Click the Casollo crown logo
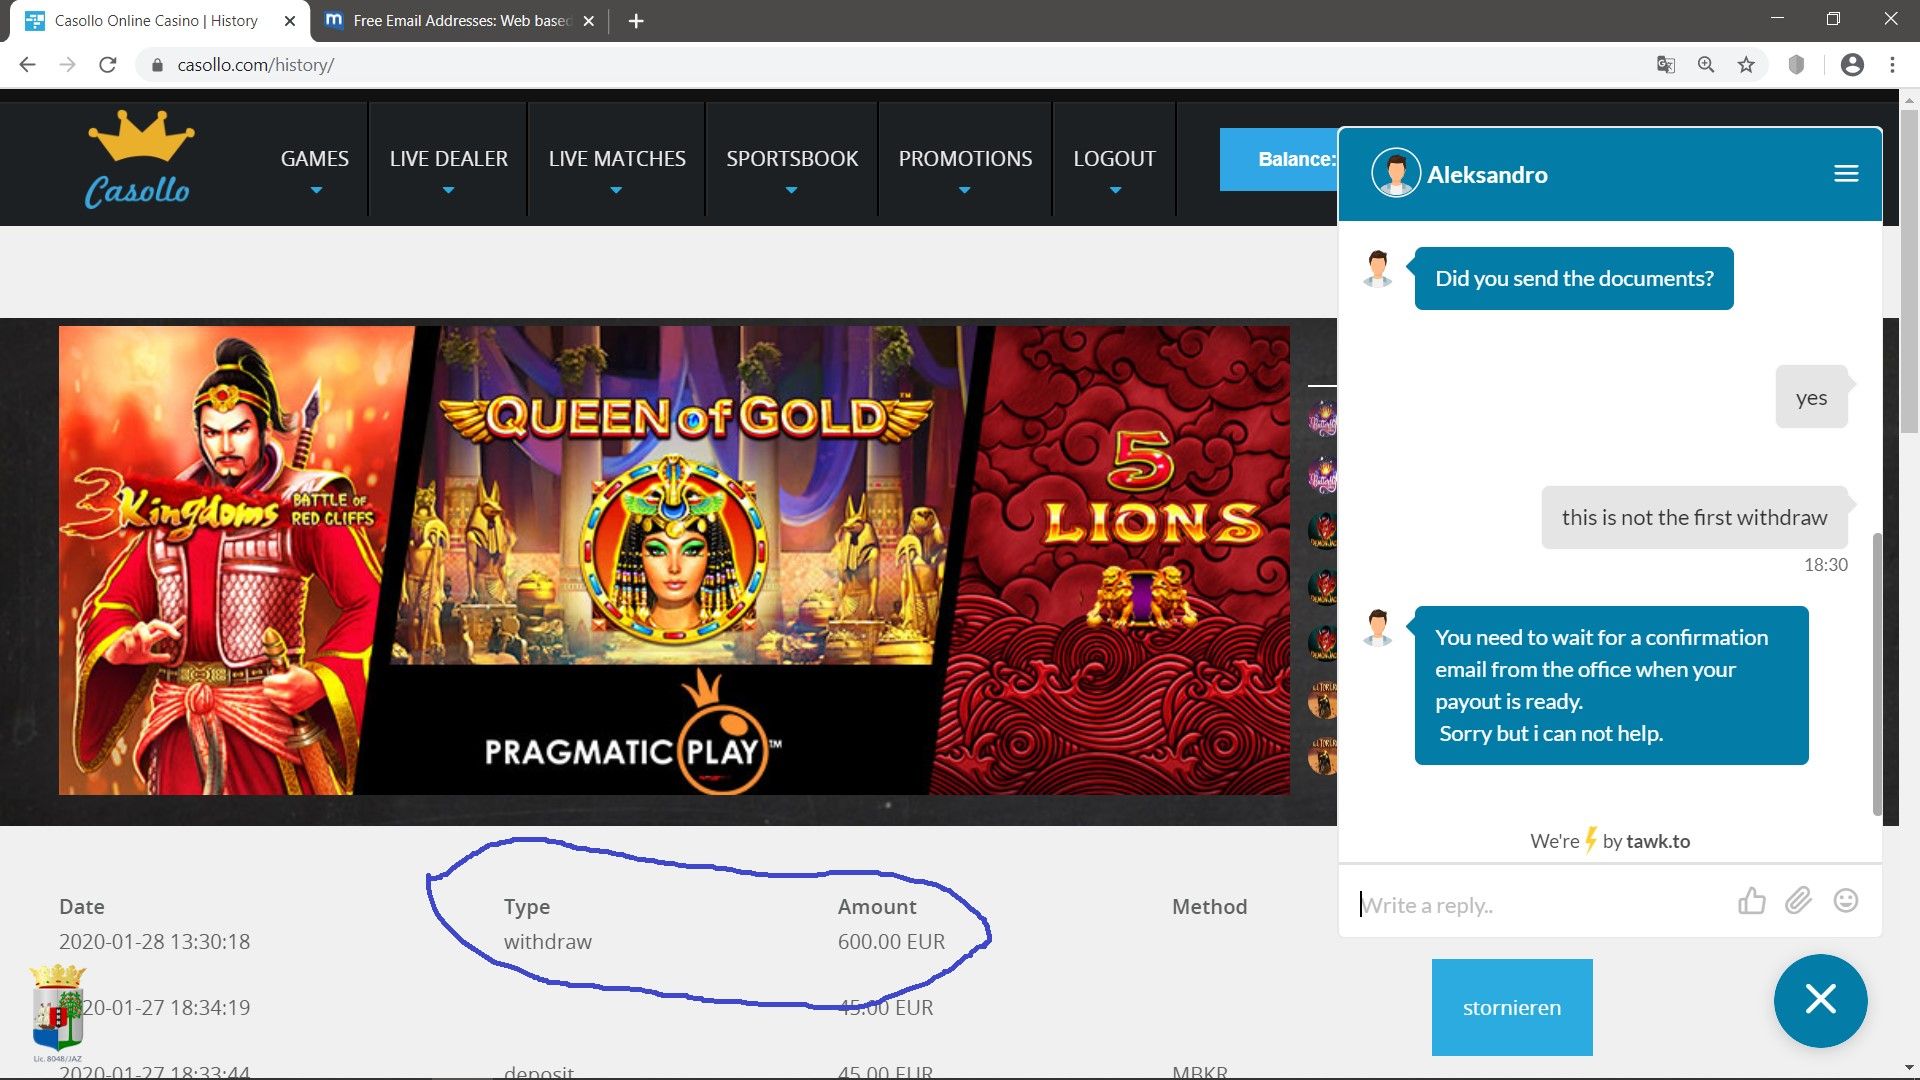 (139, 159)
